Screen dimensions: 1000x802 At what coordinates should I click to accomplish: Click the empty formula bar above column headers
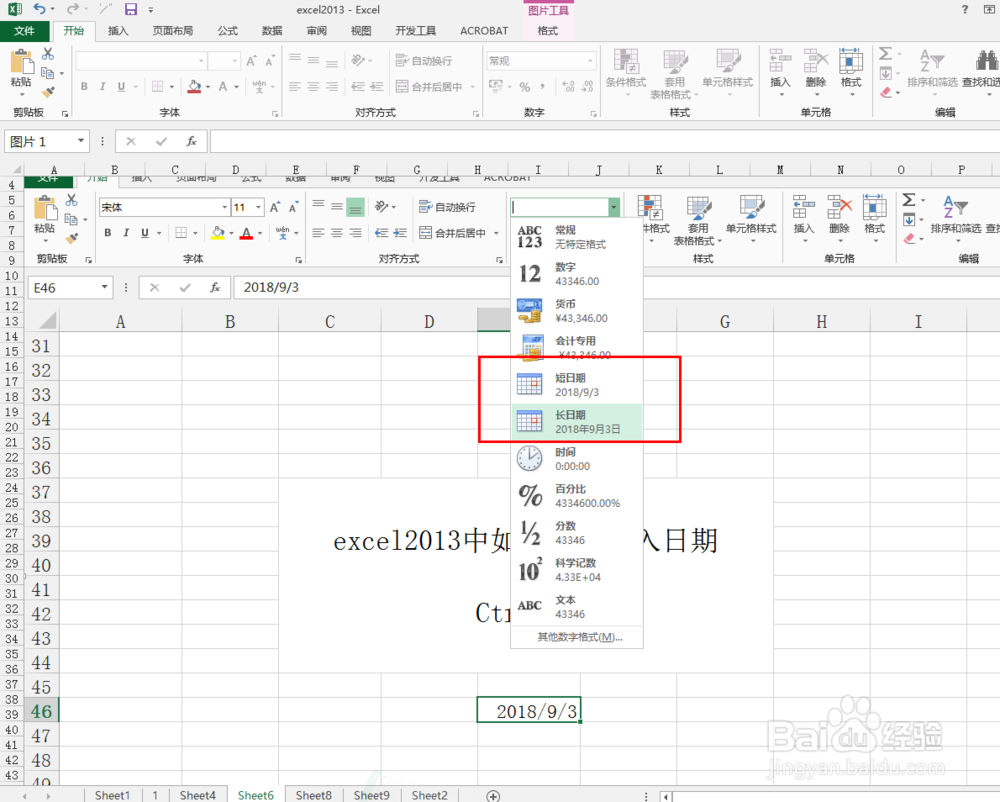coord(604,141)
